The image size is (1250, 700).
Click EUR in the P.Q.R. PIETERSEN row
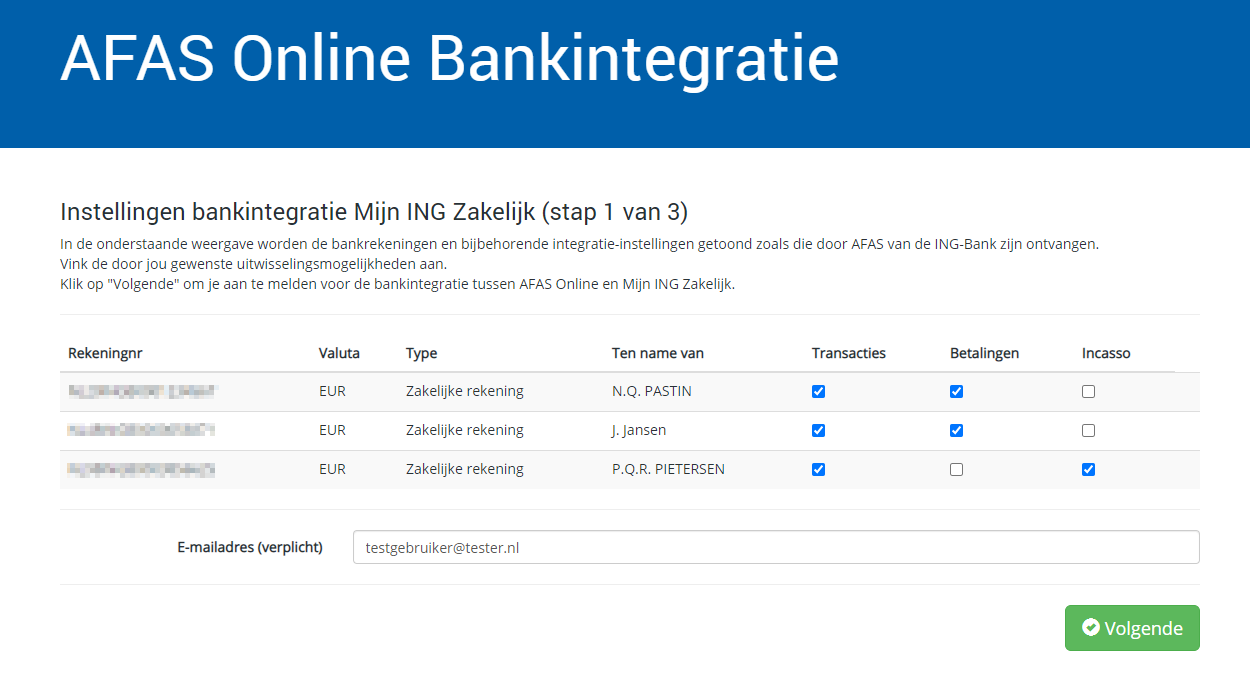(332, 469)
